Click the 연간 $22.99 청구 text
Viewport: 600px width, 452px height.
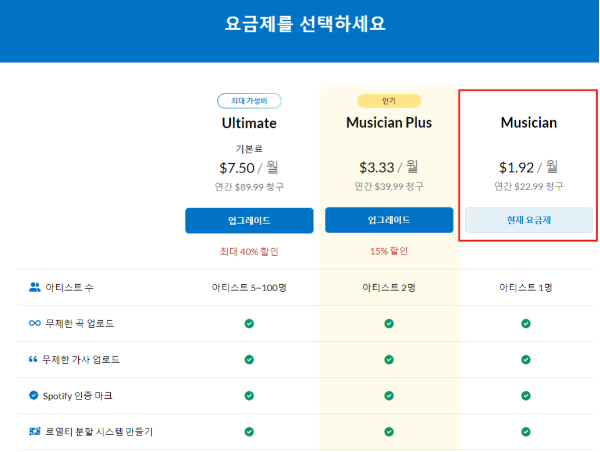point(529,186)
